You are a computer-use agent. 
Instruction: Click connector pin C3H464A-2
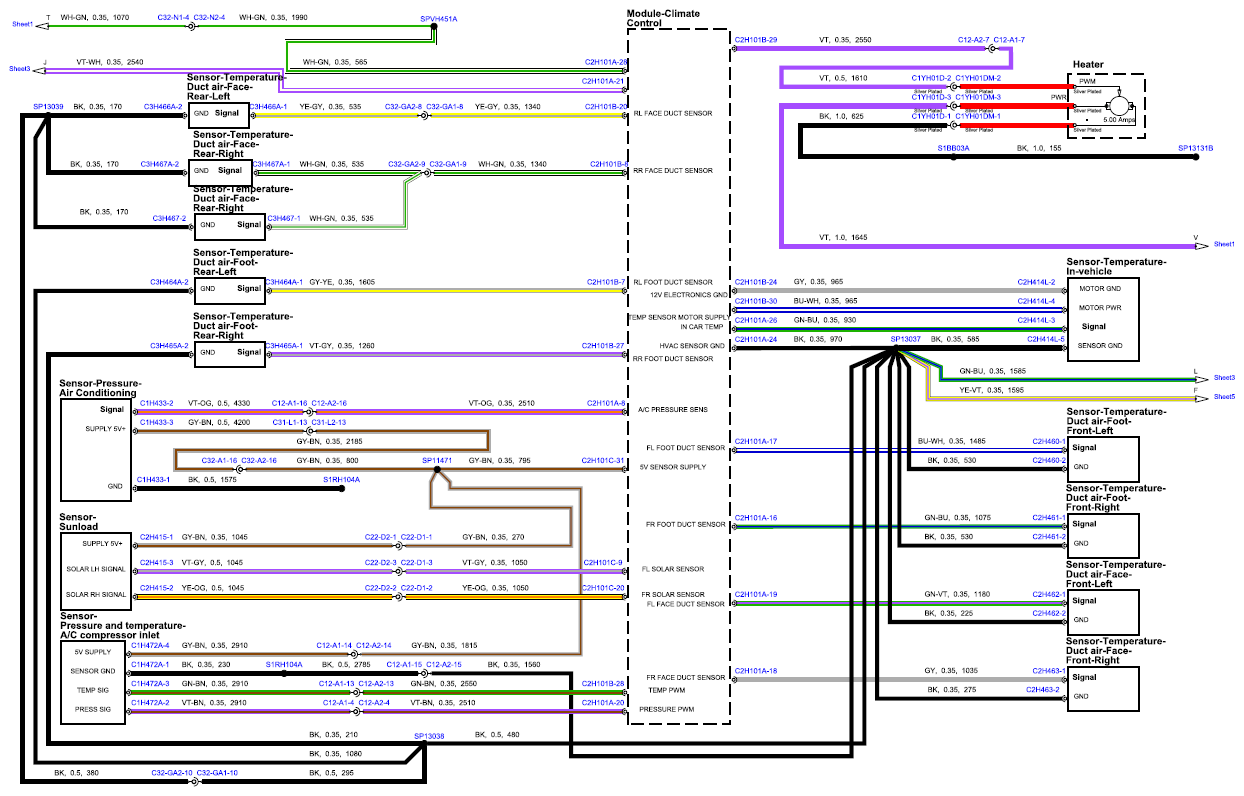click(169, 282)
